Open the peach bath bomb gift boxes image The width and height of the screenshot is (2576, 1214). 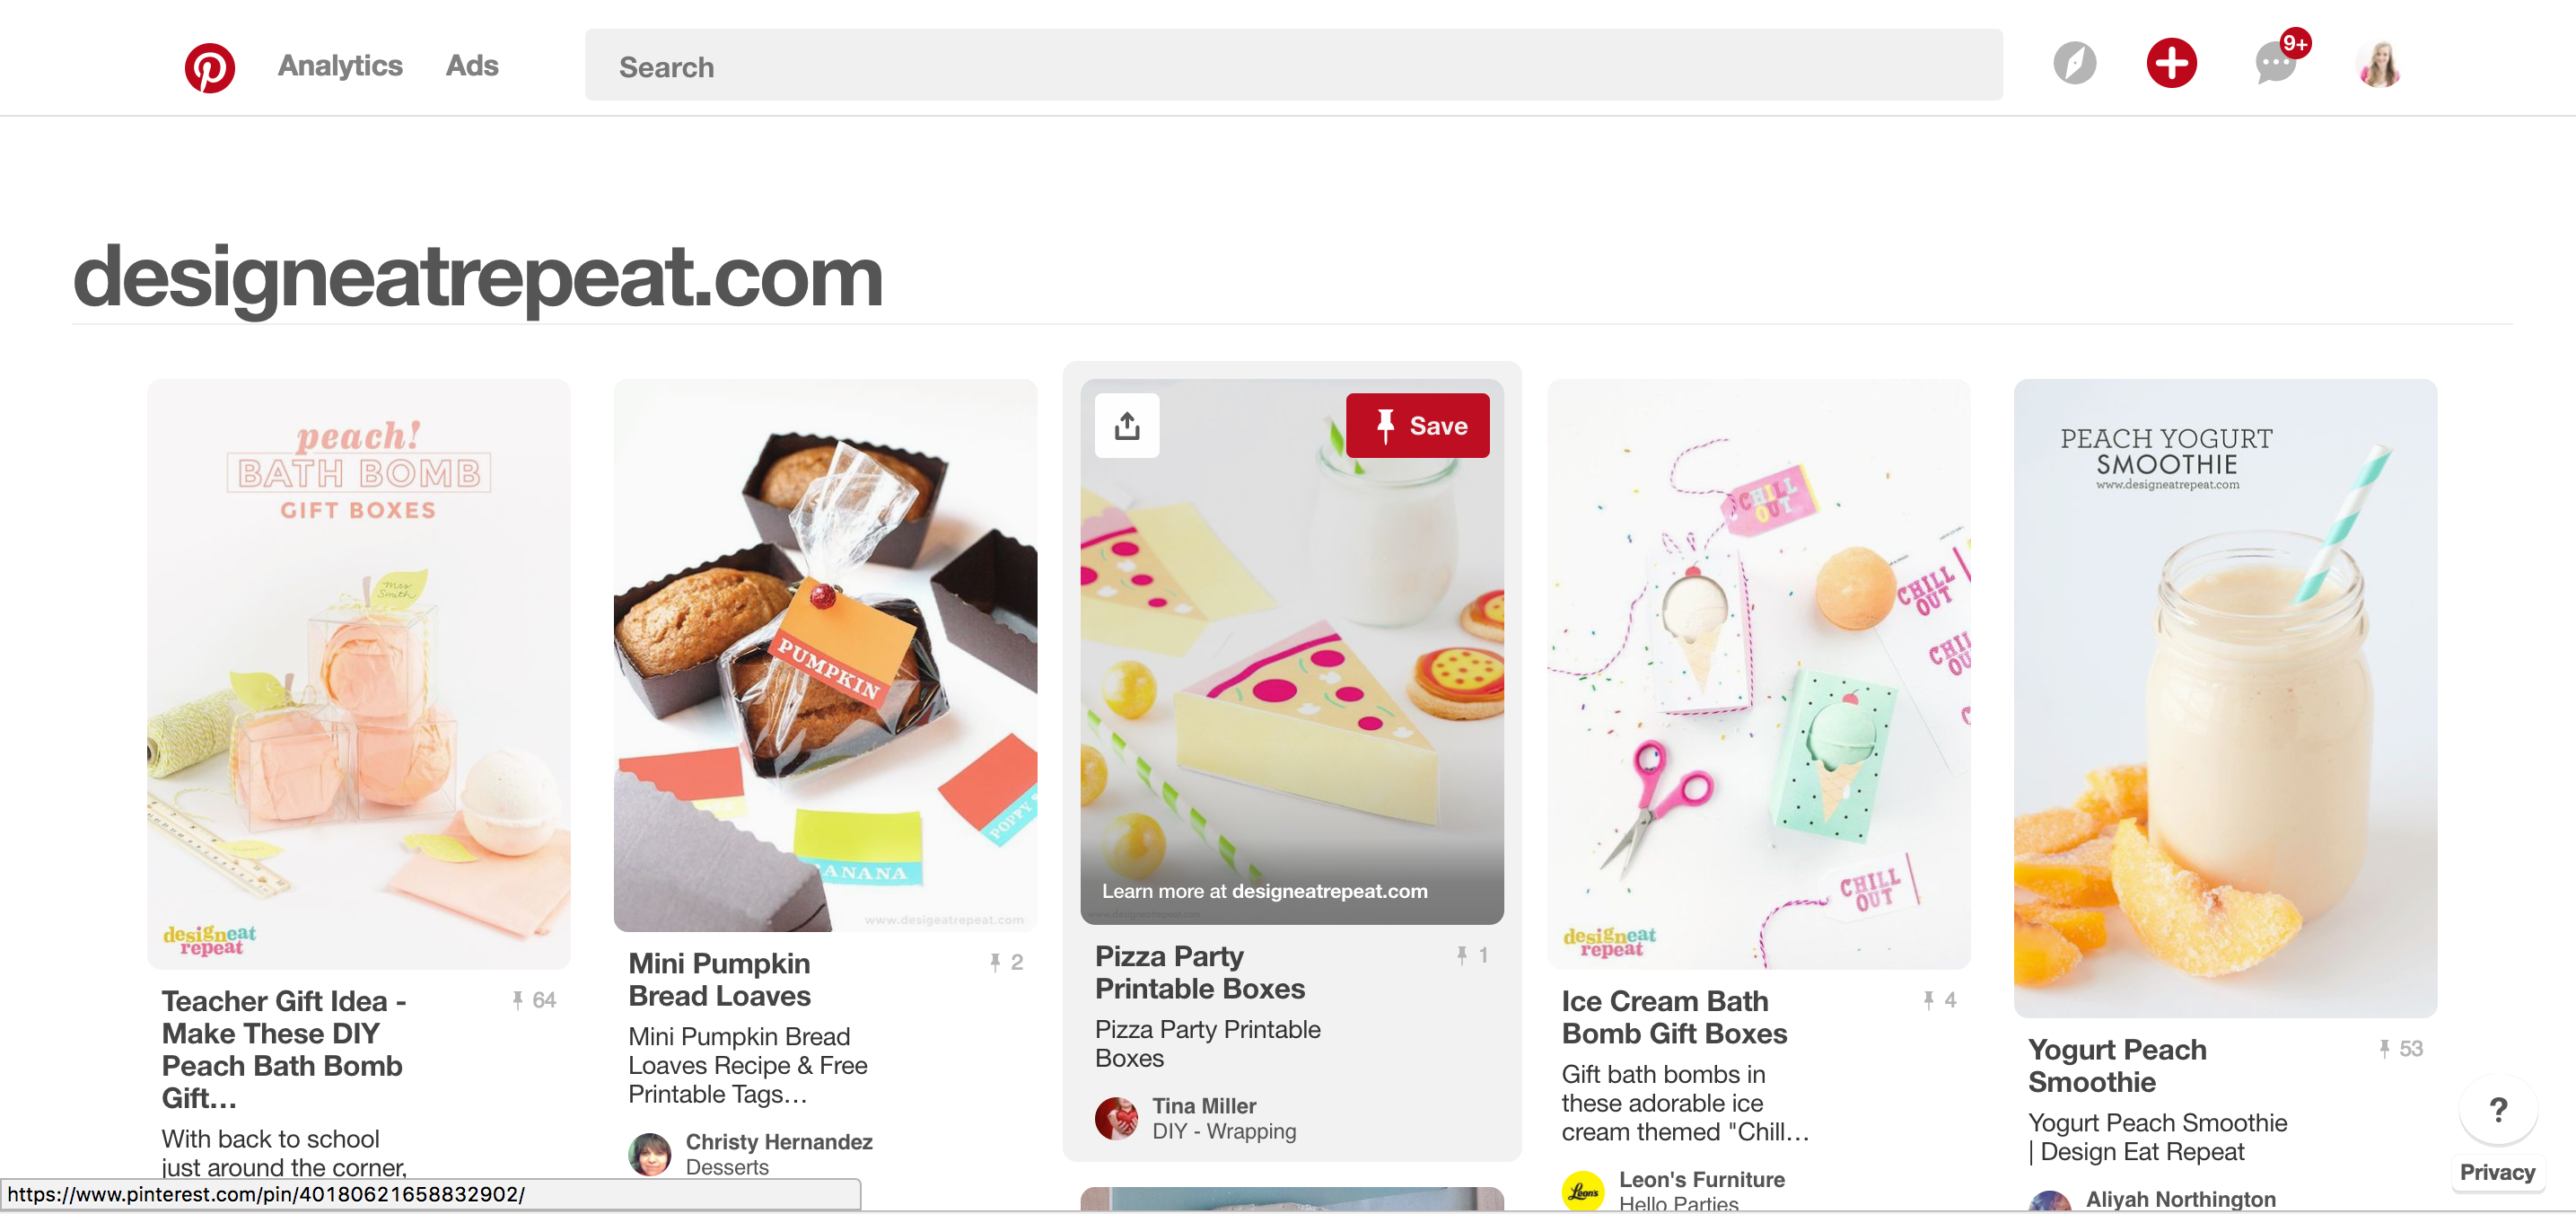pyautogui.click(x=359, y=673)
